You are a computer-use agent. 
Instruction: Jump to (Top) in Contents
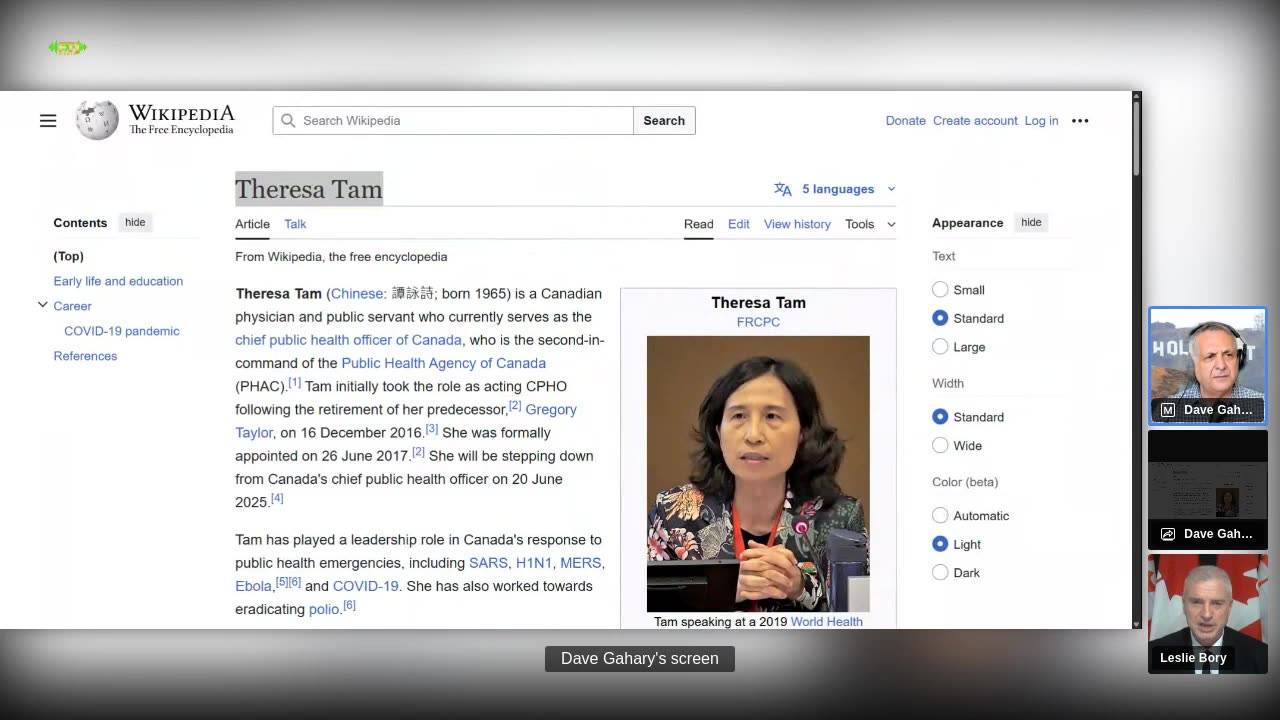[68, 256]
